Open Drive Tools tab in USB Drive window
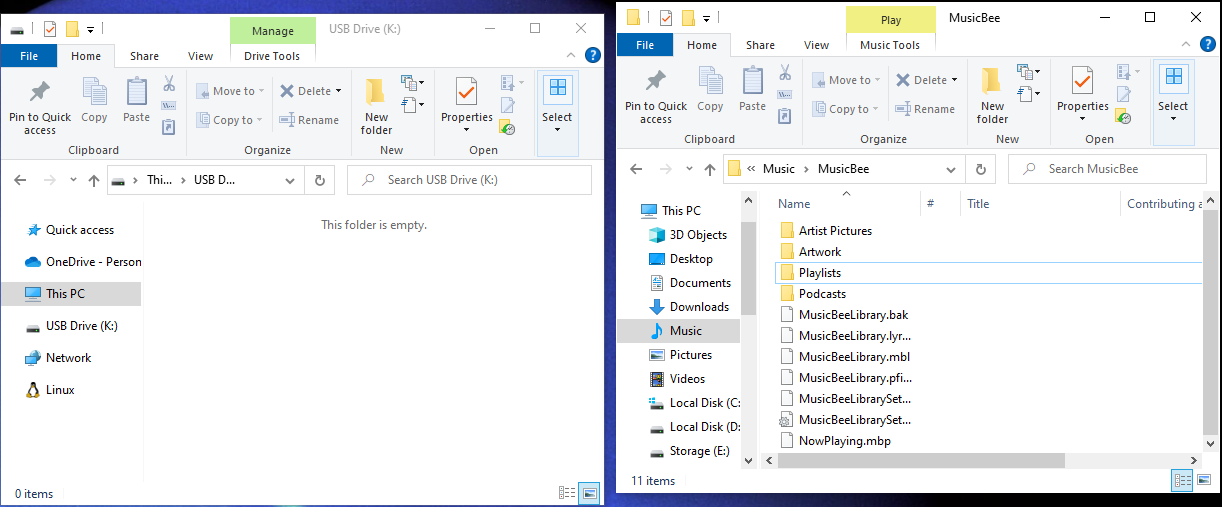 (x=272, y=56)
